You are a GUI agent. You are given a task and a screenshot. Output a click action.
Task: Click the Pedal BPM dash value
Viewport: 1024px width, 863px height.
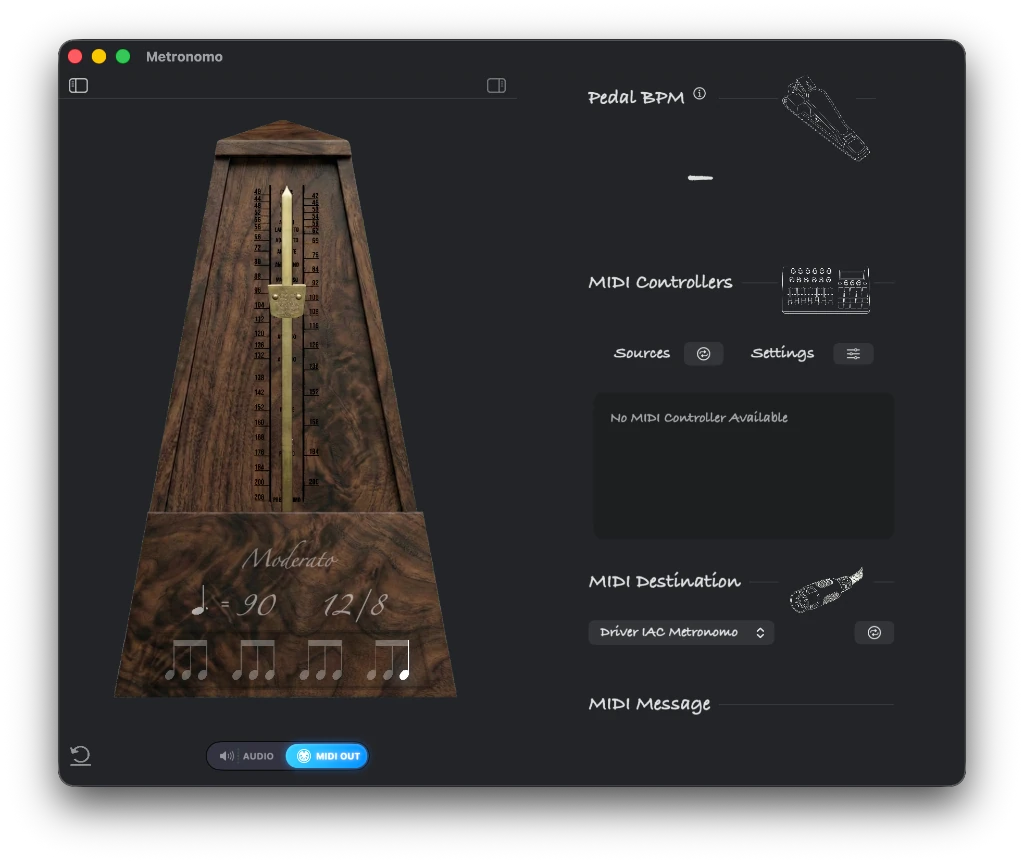coord(700,177)
